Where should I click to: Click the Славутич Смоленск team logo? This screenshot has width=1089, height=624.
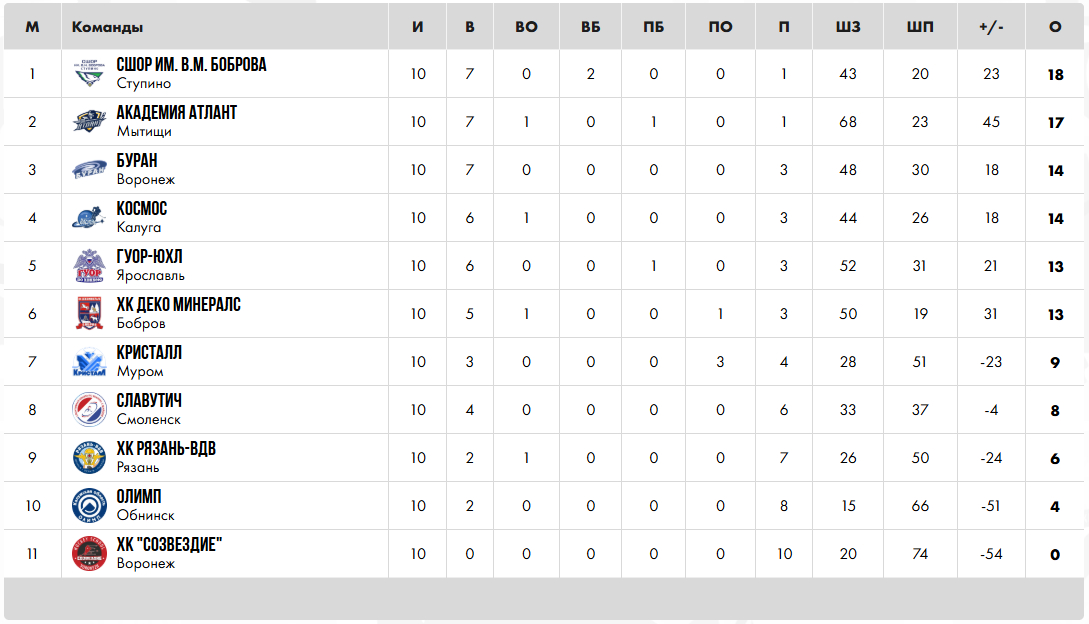(90, 410)
